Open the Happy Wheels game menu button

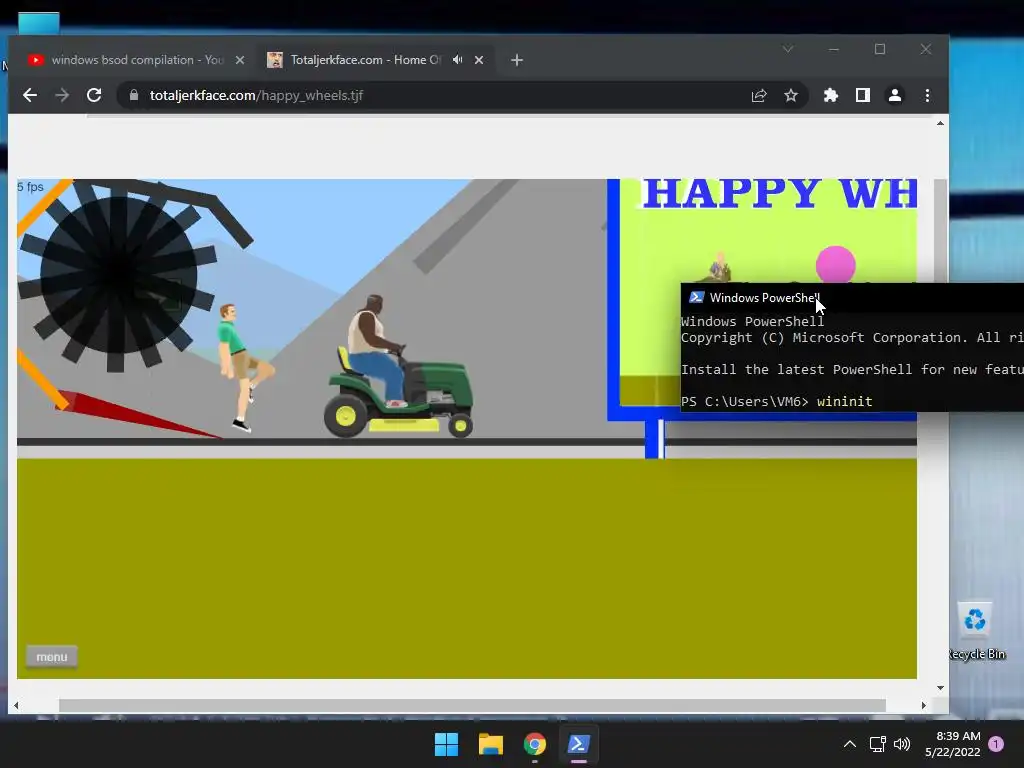[52, 657]
